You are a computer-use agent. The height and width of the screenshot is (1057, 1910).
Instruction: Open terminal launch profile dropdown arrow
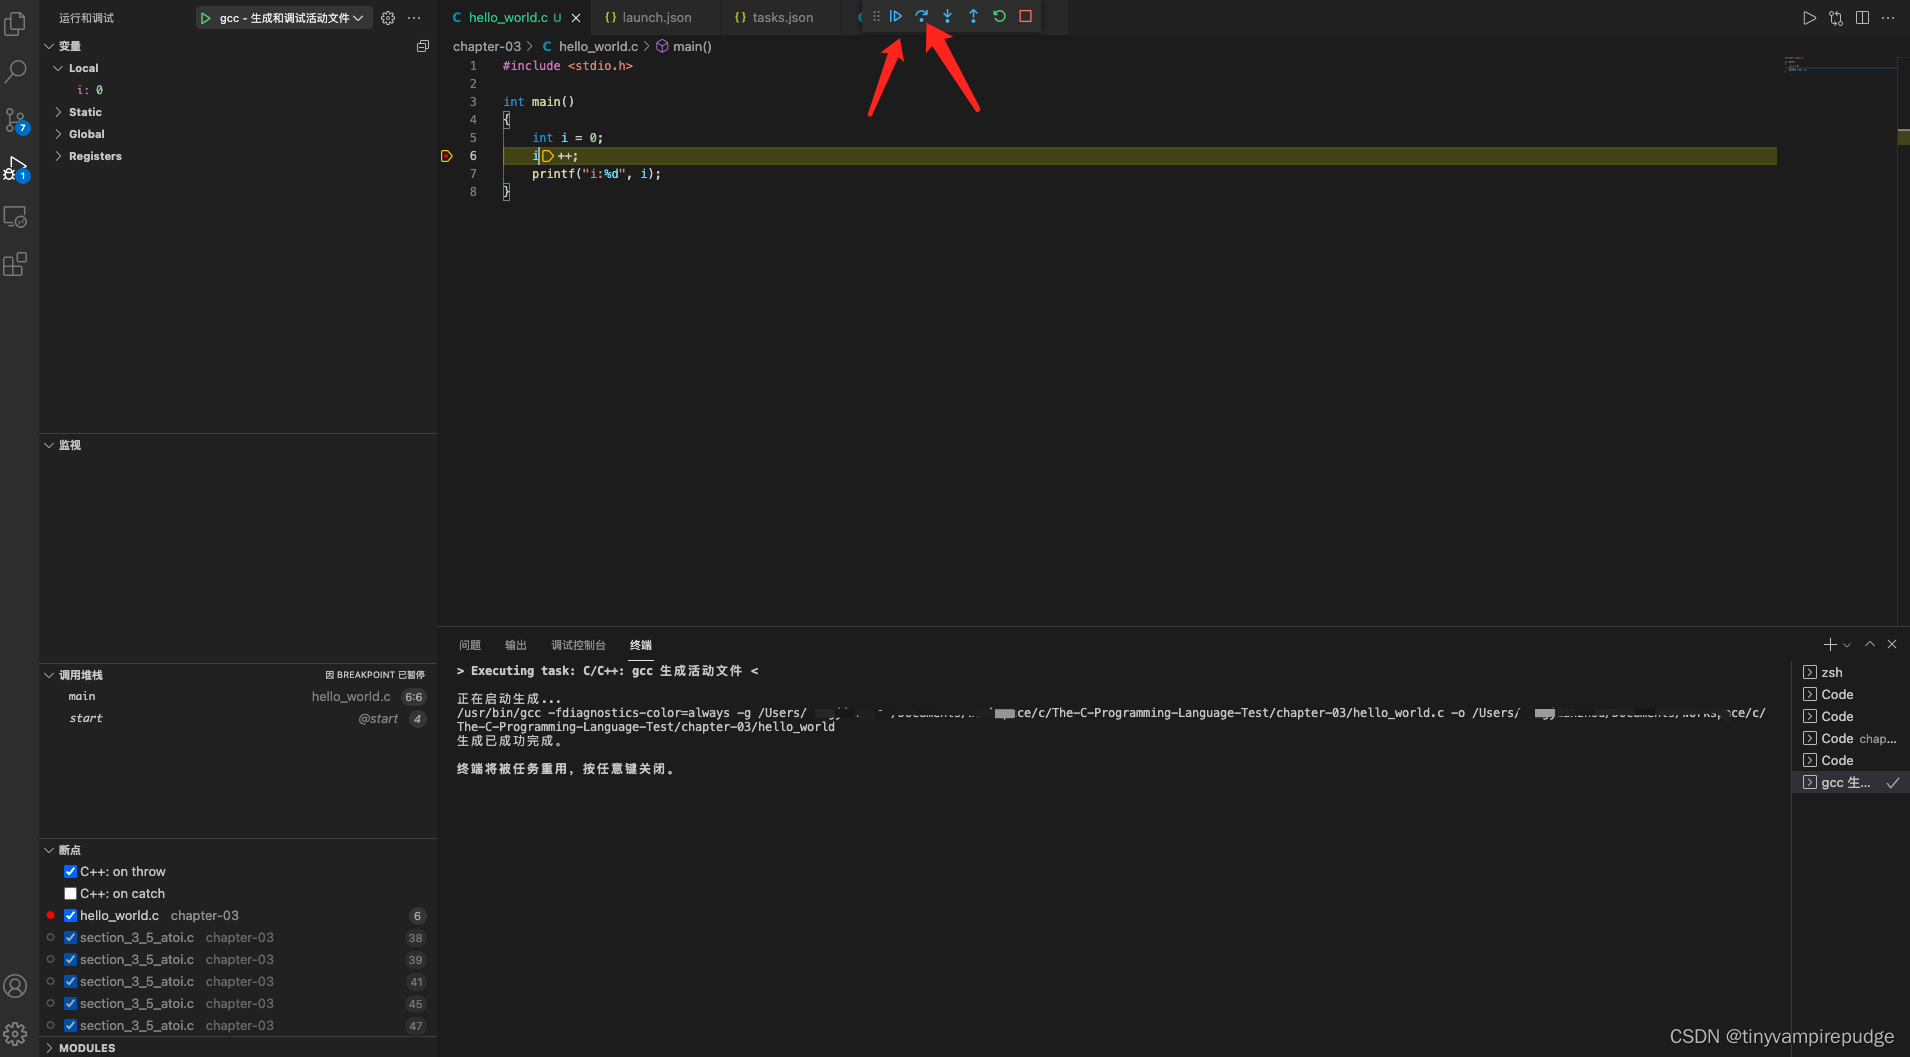click(1847, 645)
